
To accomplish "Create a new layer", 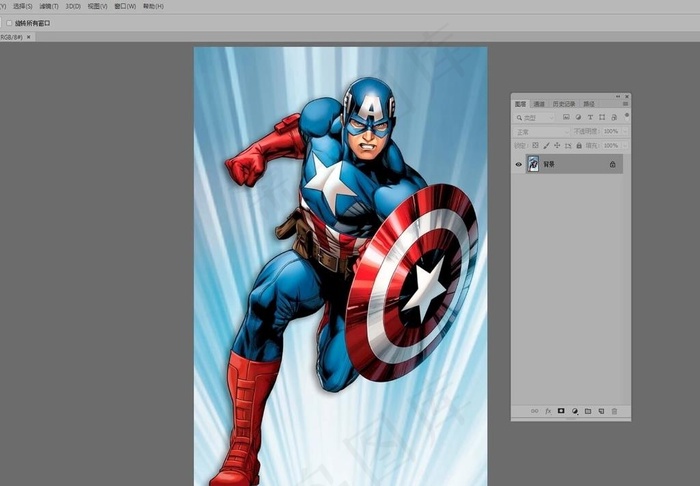I will click(601, 411).
